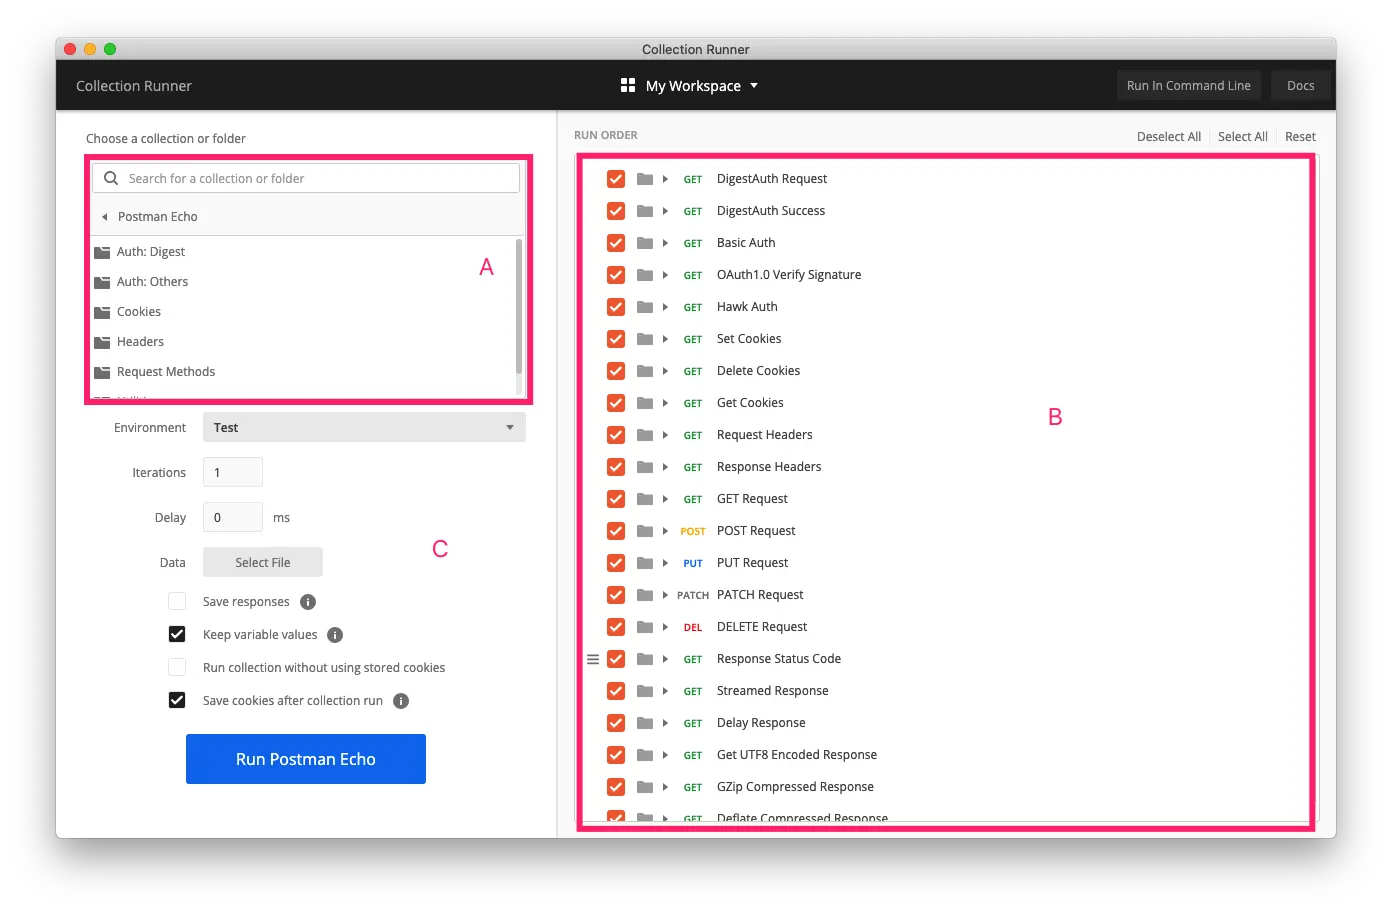Screen dimensions: 1392x912
Task: Open the Environment dropdown showing Test
Action: coord(364,427)
